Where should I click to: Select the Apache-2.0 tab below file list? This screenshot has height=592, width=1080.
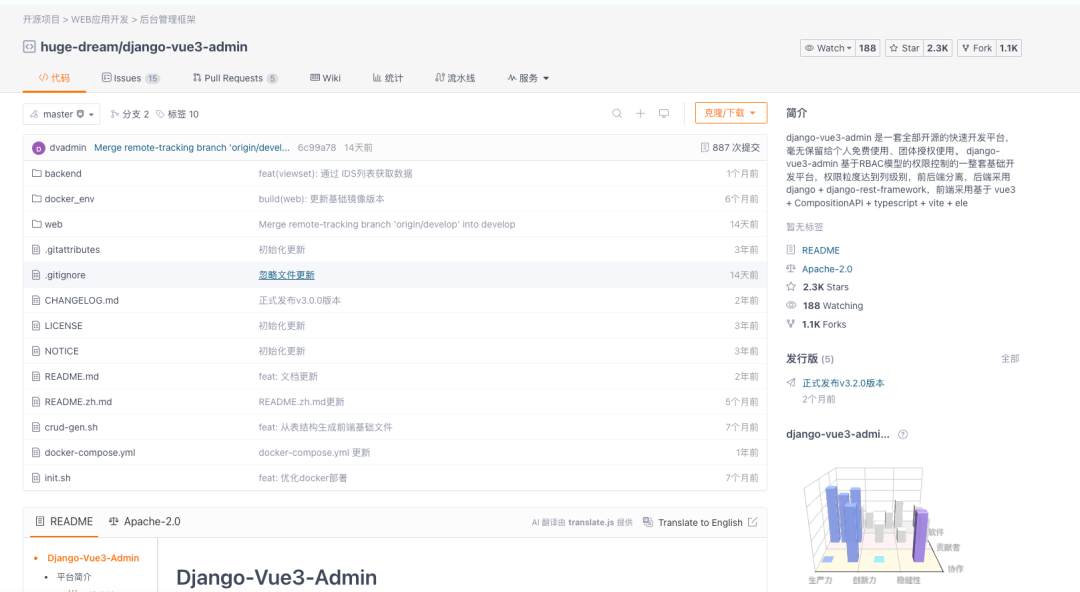(x=145, y=522)
